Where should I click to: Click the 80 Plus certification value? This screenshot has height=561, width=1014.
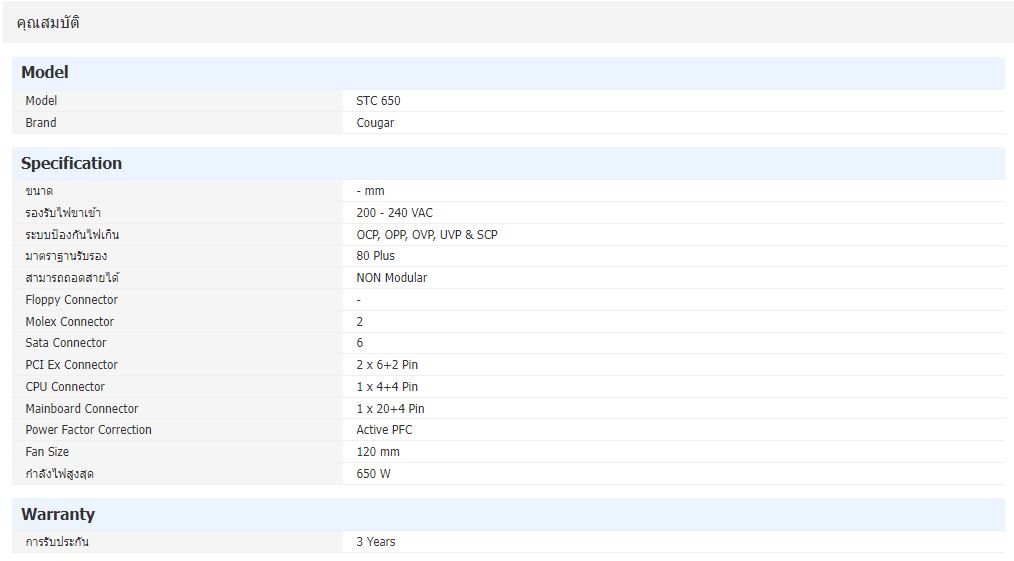pos(375,256)
